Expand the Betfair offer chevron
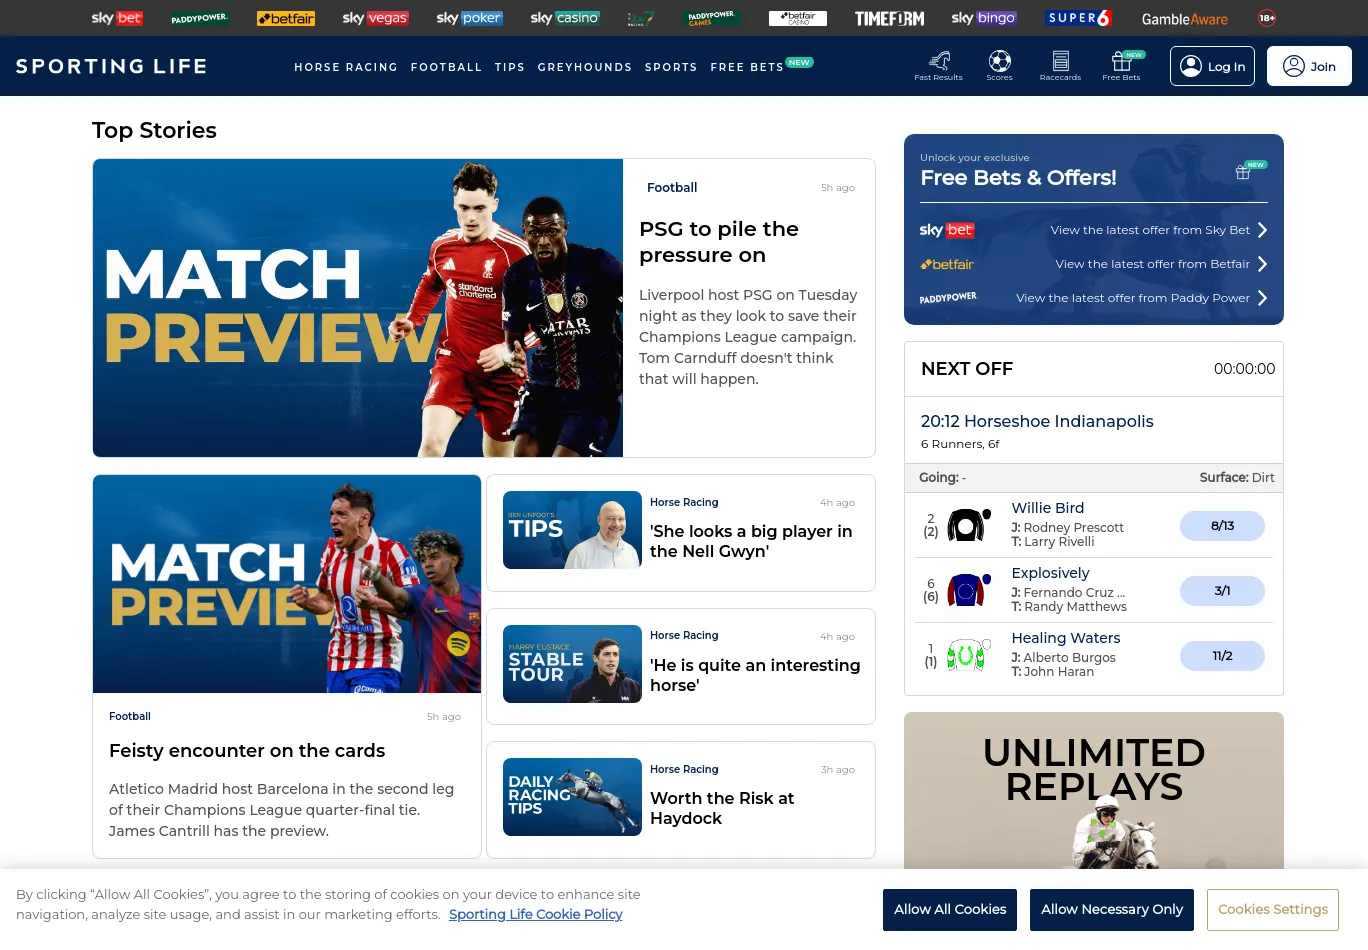This screenshot has height=950, width=1368. point(1262,264)
